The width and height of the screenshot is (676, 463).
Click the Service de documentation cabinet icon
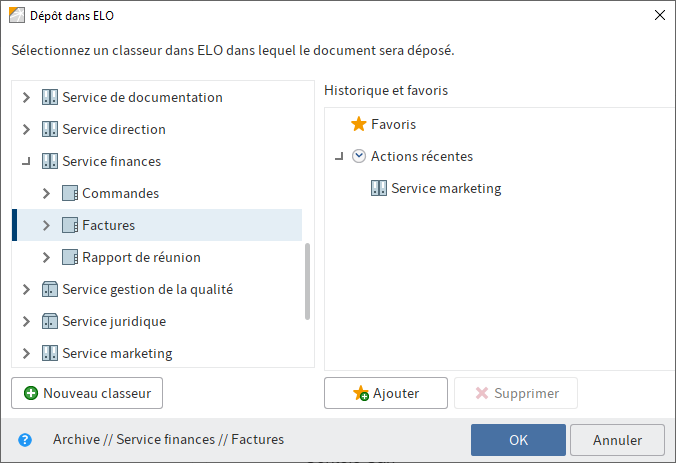tap(50, 97)
